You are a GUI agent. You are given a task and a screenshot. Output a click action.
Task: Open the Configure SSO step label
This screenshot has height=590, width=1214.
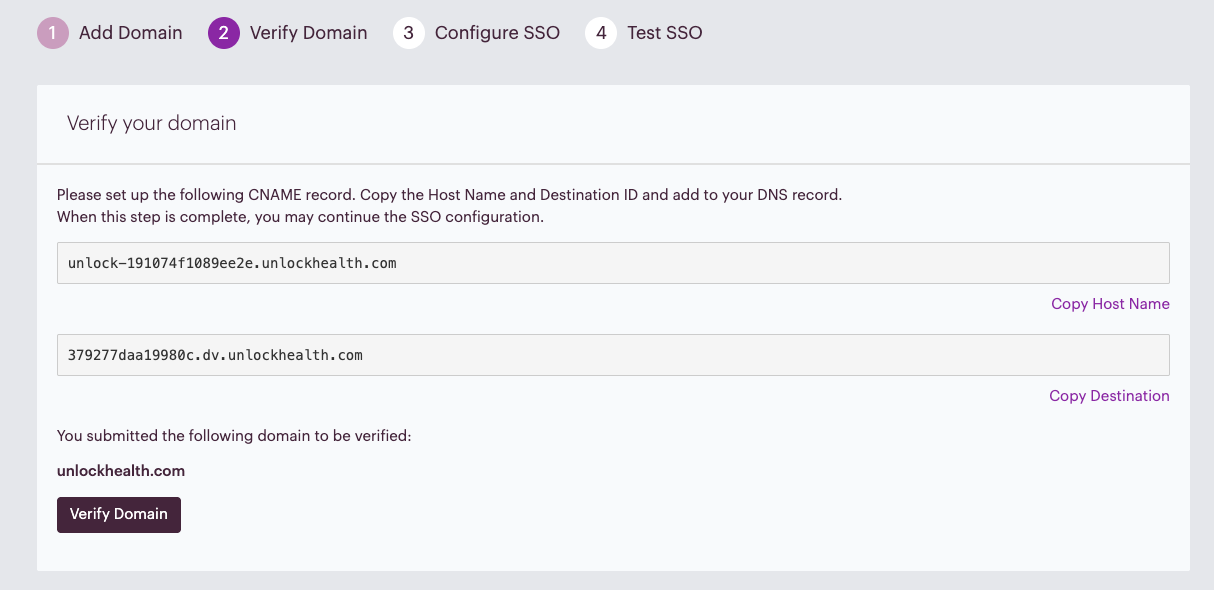(497, 33)
